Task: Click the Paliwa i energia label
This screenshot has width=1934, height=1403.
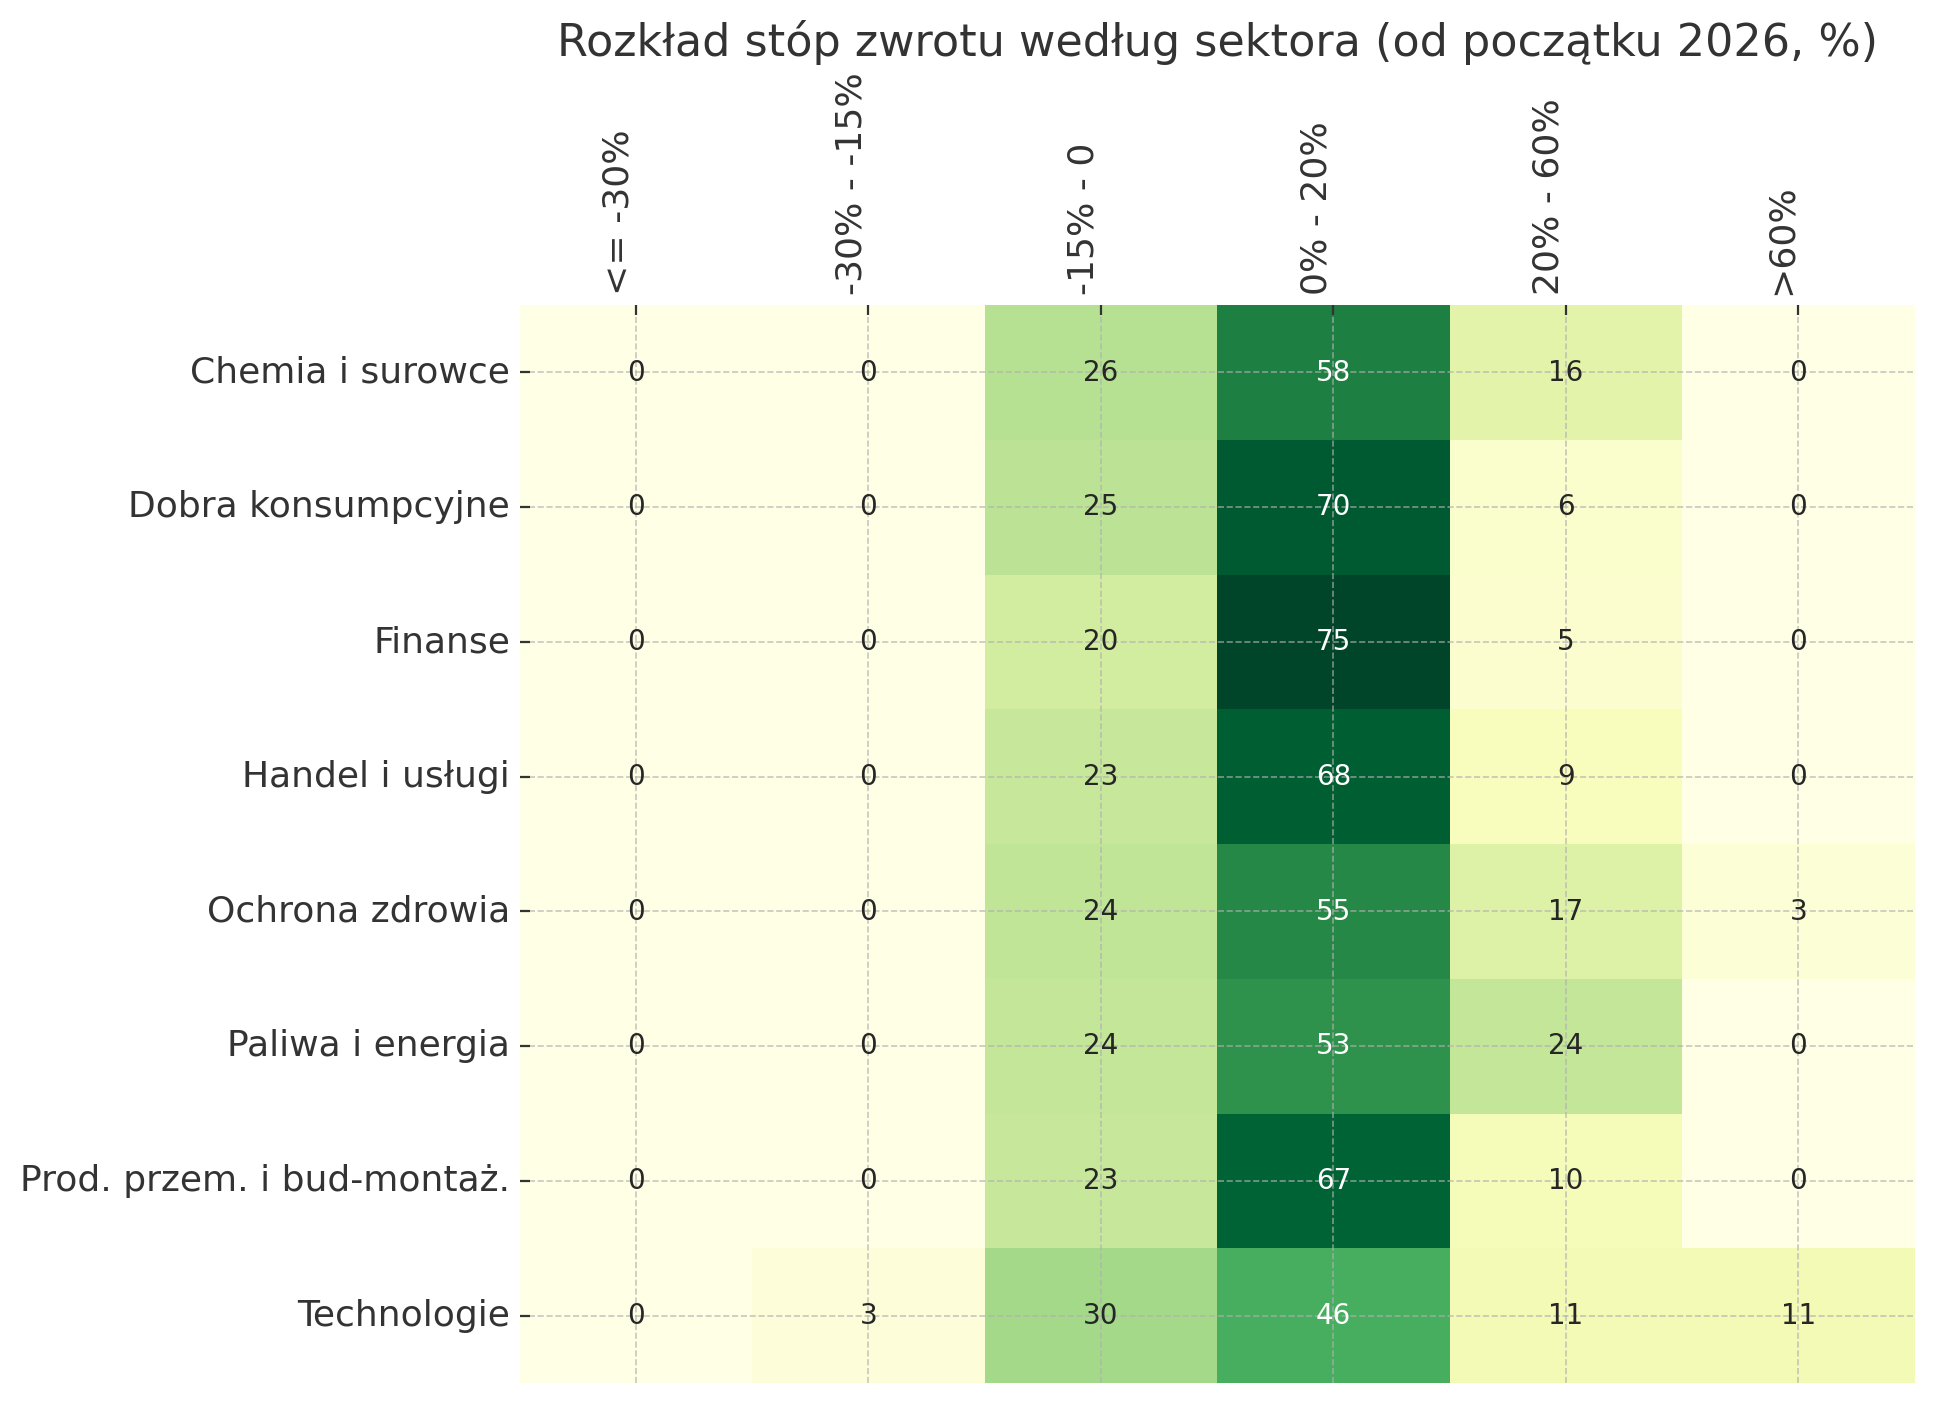Action: click(367, 1045)
